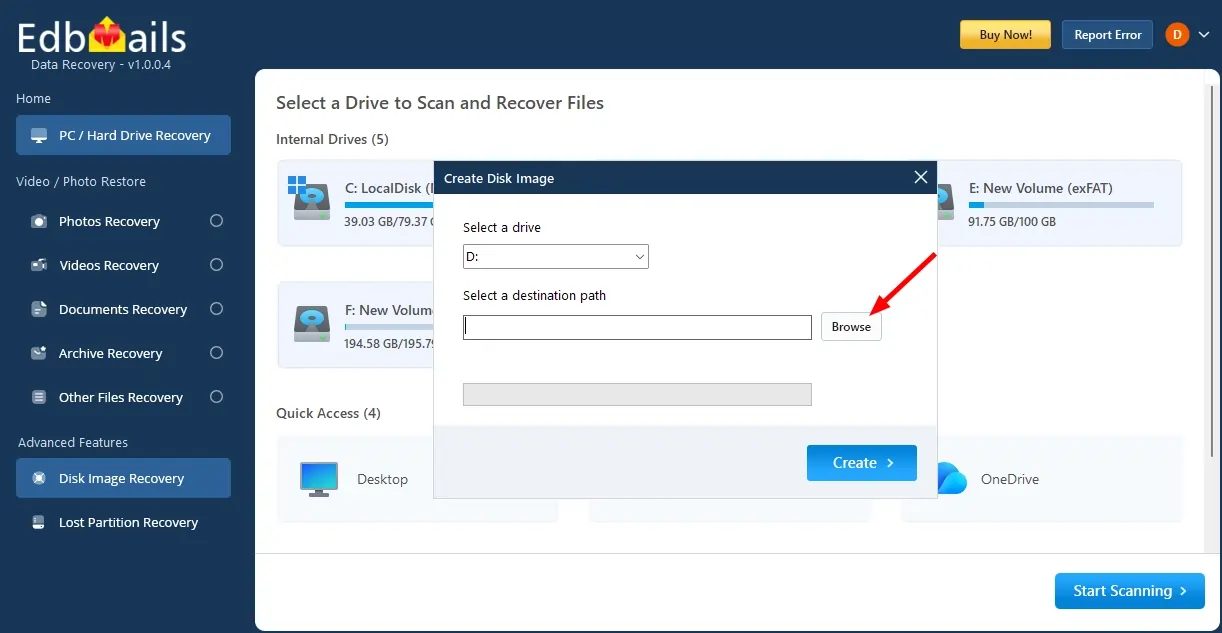Click the Buy Now! button

pyautogui.click(x=1006, y=35)
